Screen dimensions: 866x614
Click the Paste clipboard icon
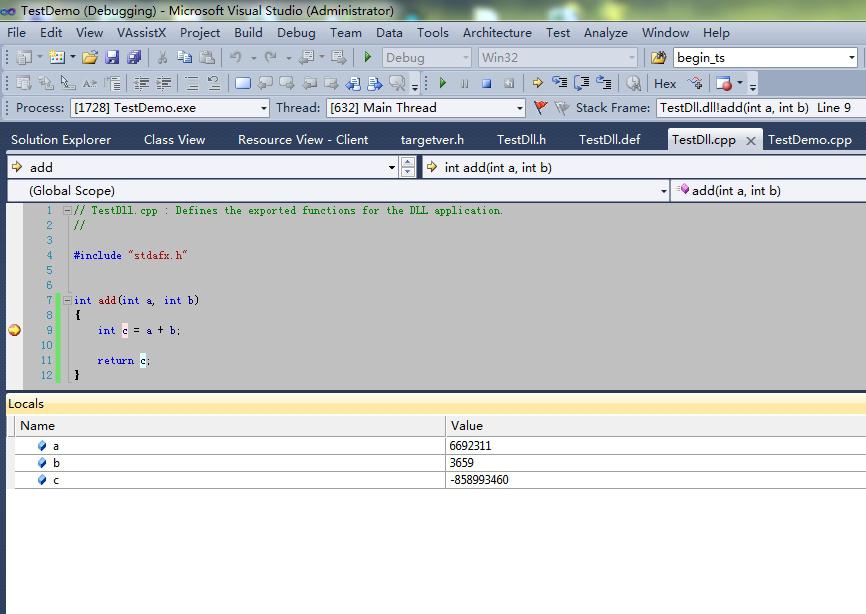coord(207,57)
